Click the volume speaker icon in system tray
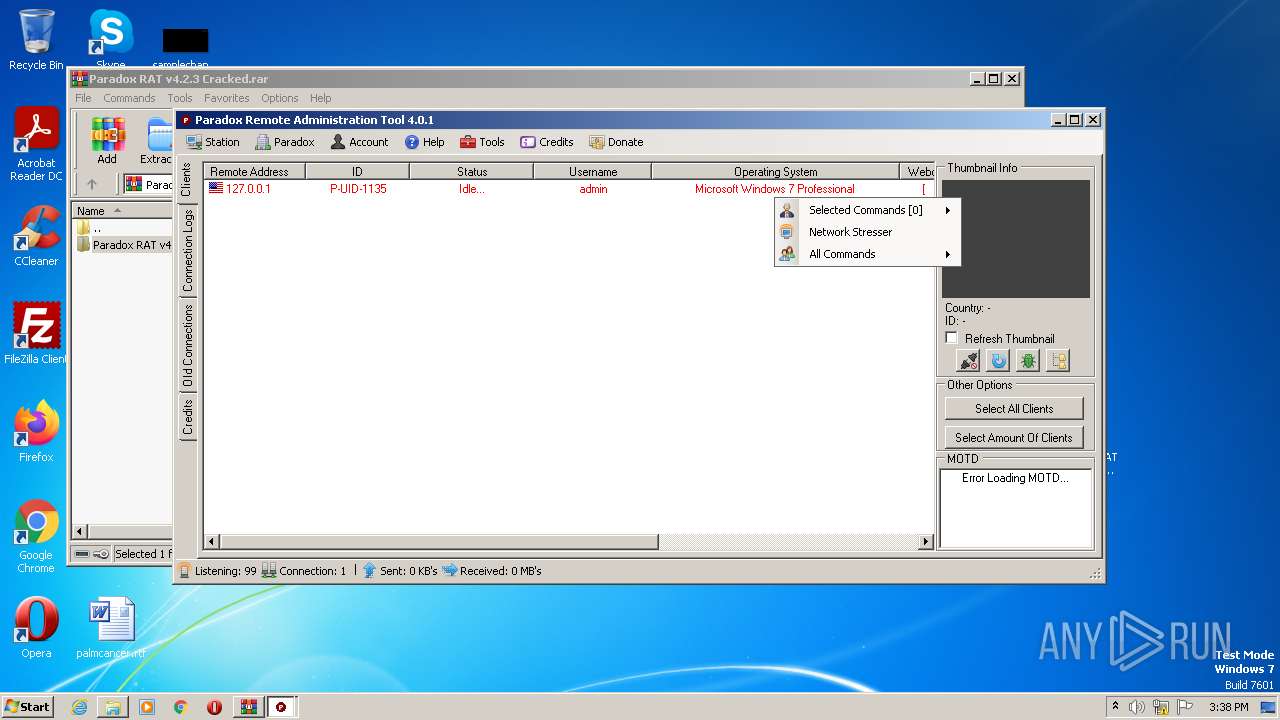Image resolution: width=1280 pixels, height=720 pixels. coord(1137,707)
